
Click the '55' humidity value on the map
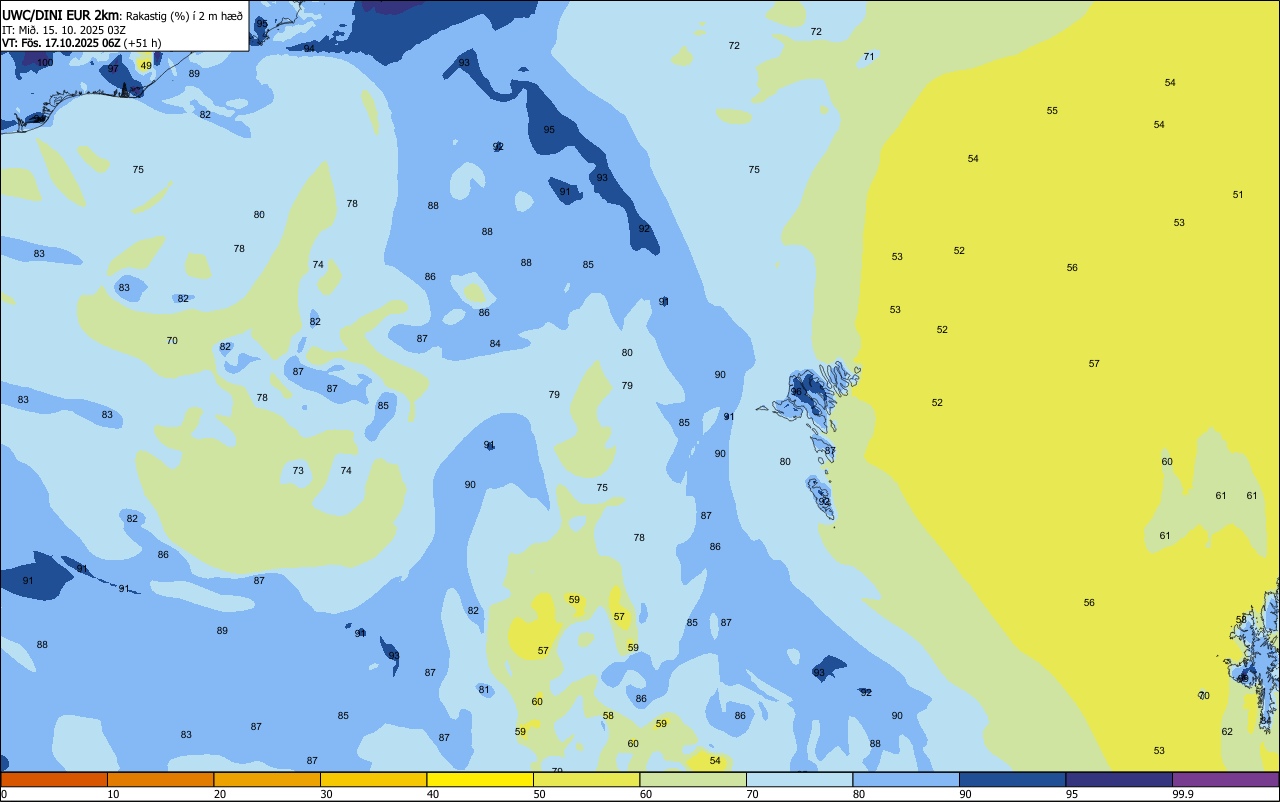1052,111
